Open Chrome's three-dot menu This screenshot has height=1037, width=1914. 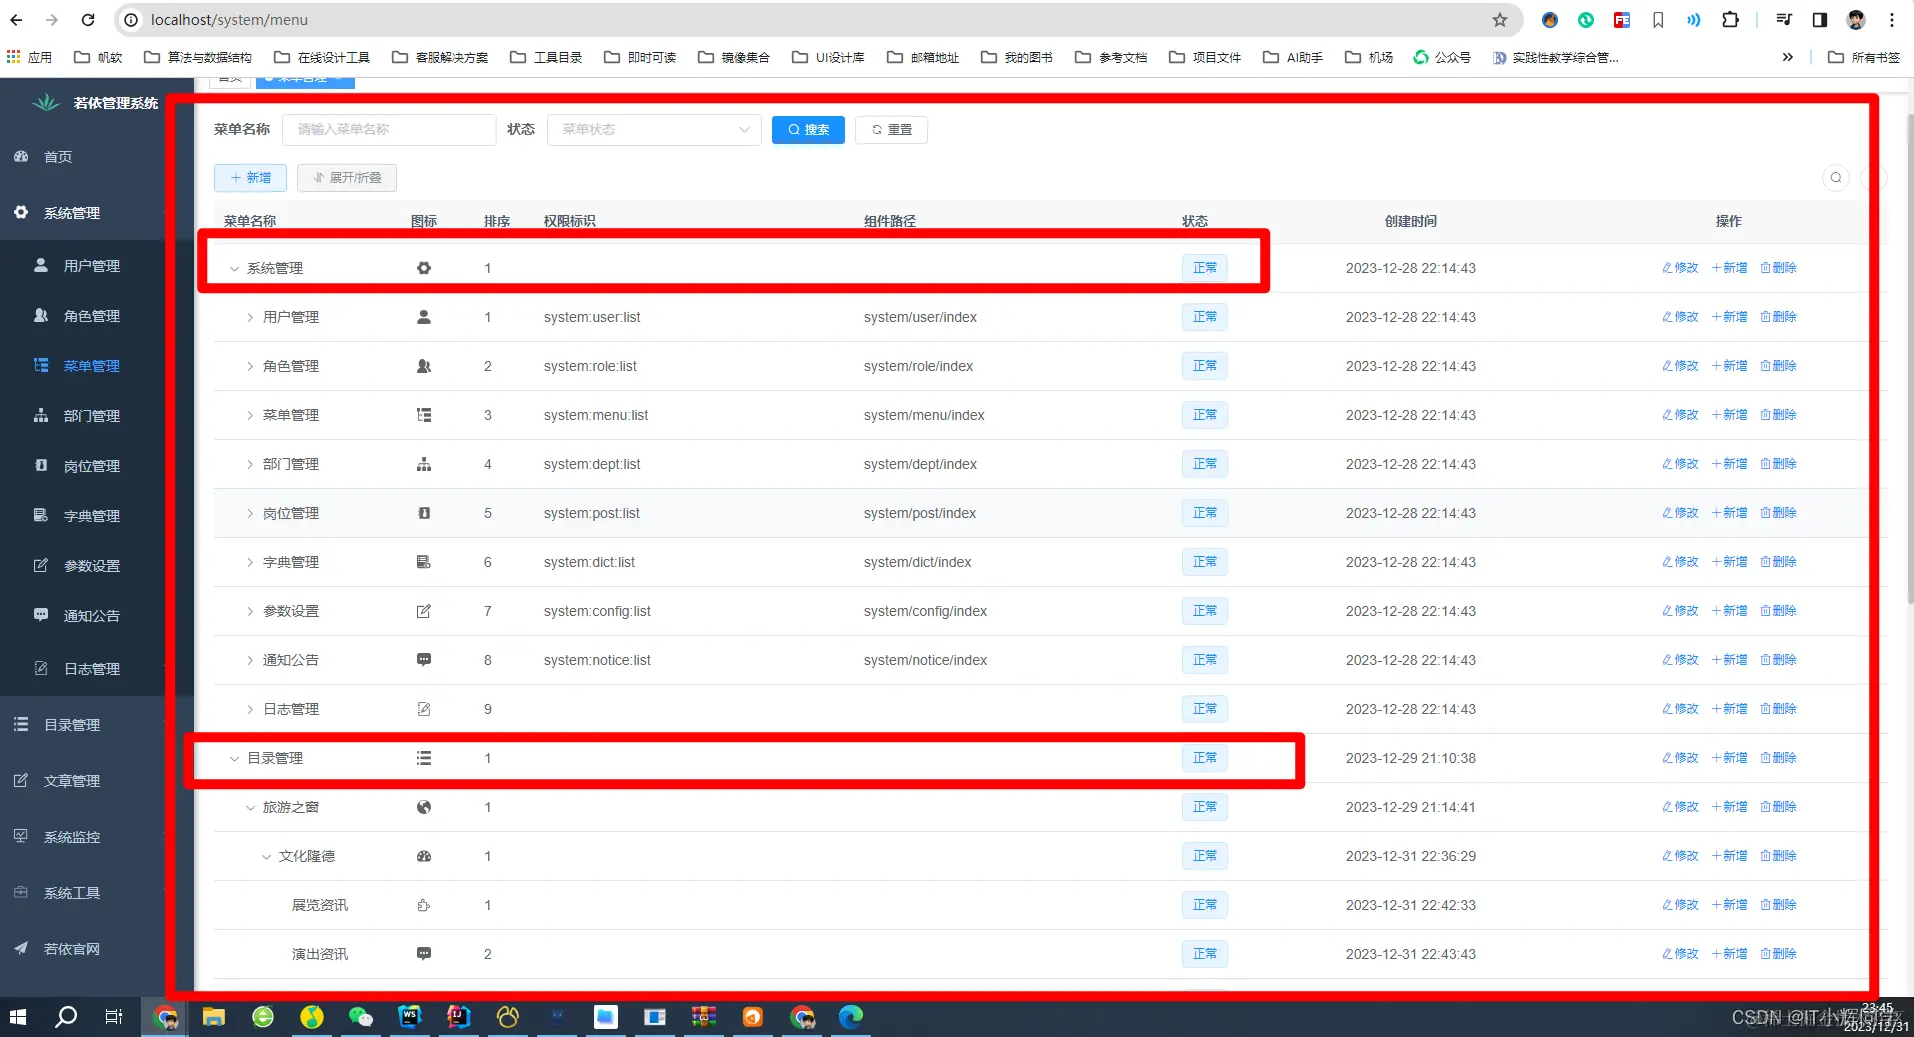point(1892,20)
